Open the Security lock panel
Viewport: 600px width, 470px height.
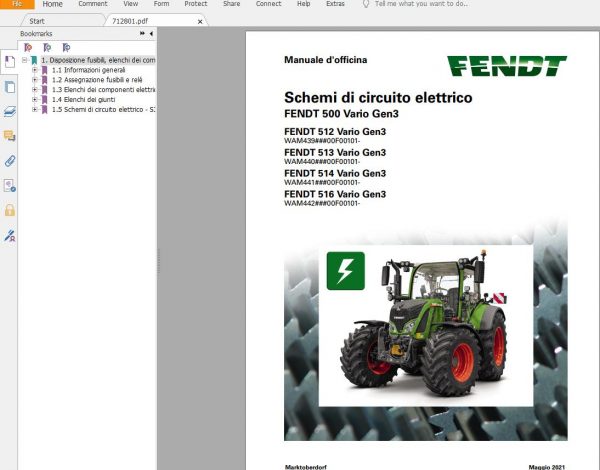(x=10, y=210)
